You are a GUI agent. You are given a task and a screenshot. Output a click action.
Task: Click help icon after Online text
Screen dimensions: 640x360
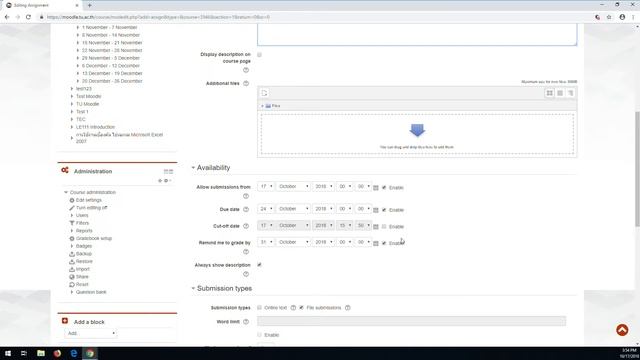click(293, 308)
